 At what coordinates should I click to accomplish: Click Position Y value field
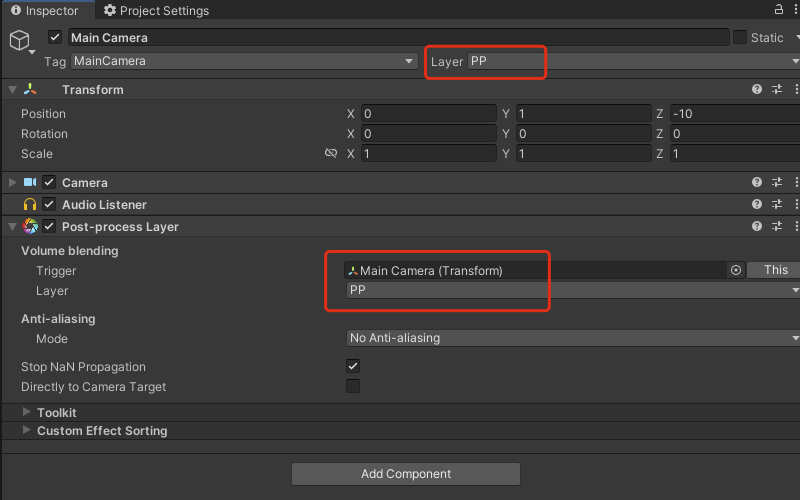pos(584,113)
